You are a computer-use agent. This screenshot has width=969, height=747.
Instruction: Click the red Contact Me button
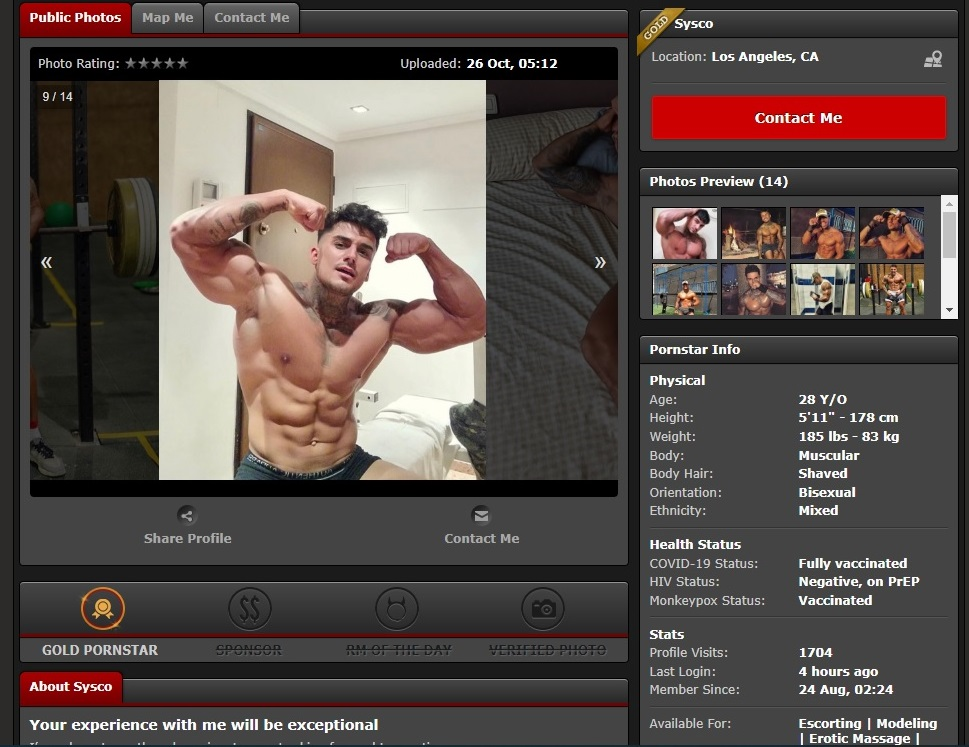[x=798, y=117]
